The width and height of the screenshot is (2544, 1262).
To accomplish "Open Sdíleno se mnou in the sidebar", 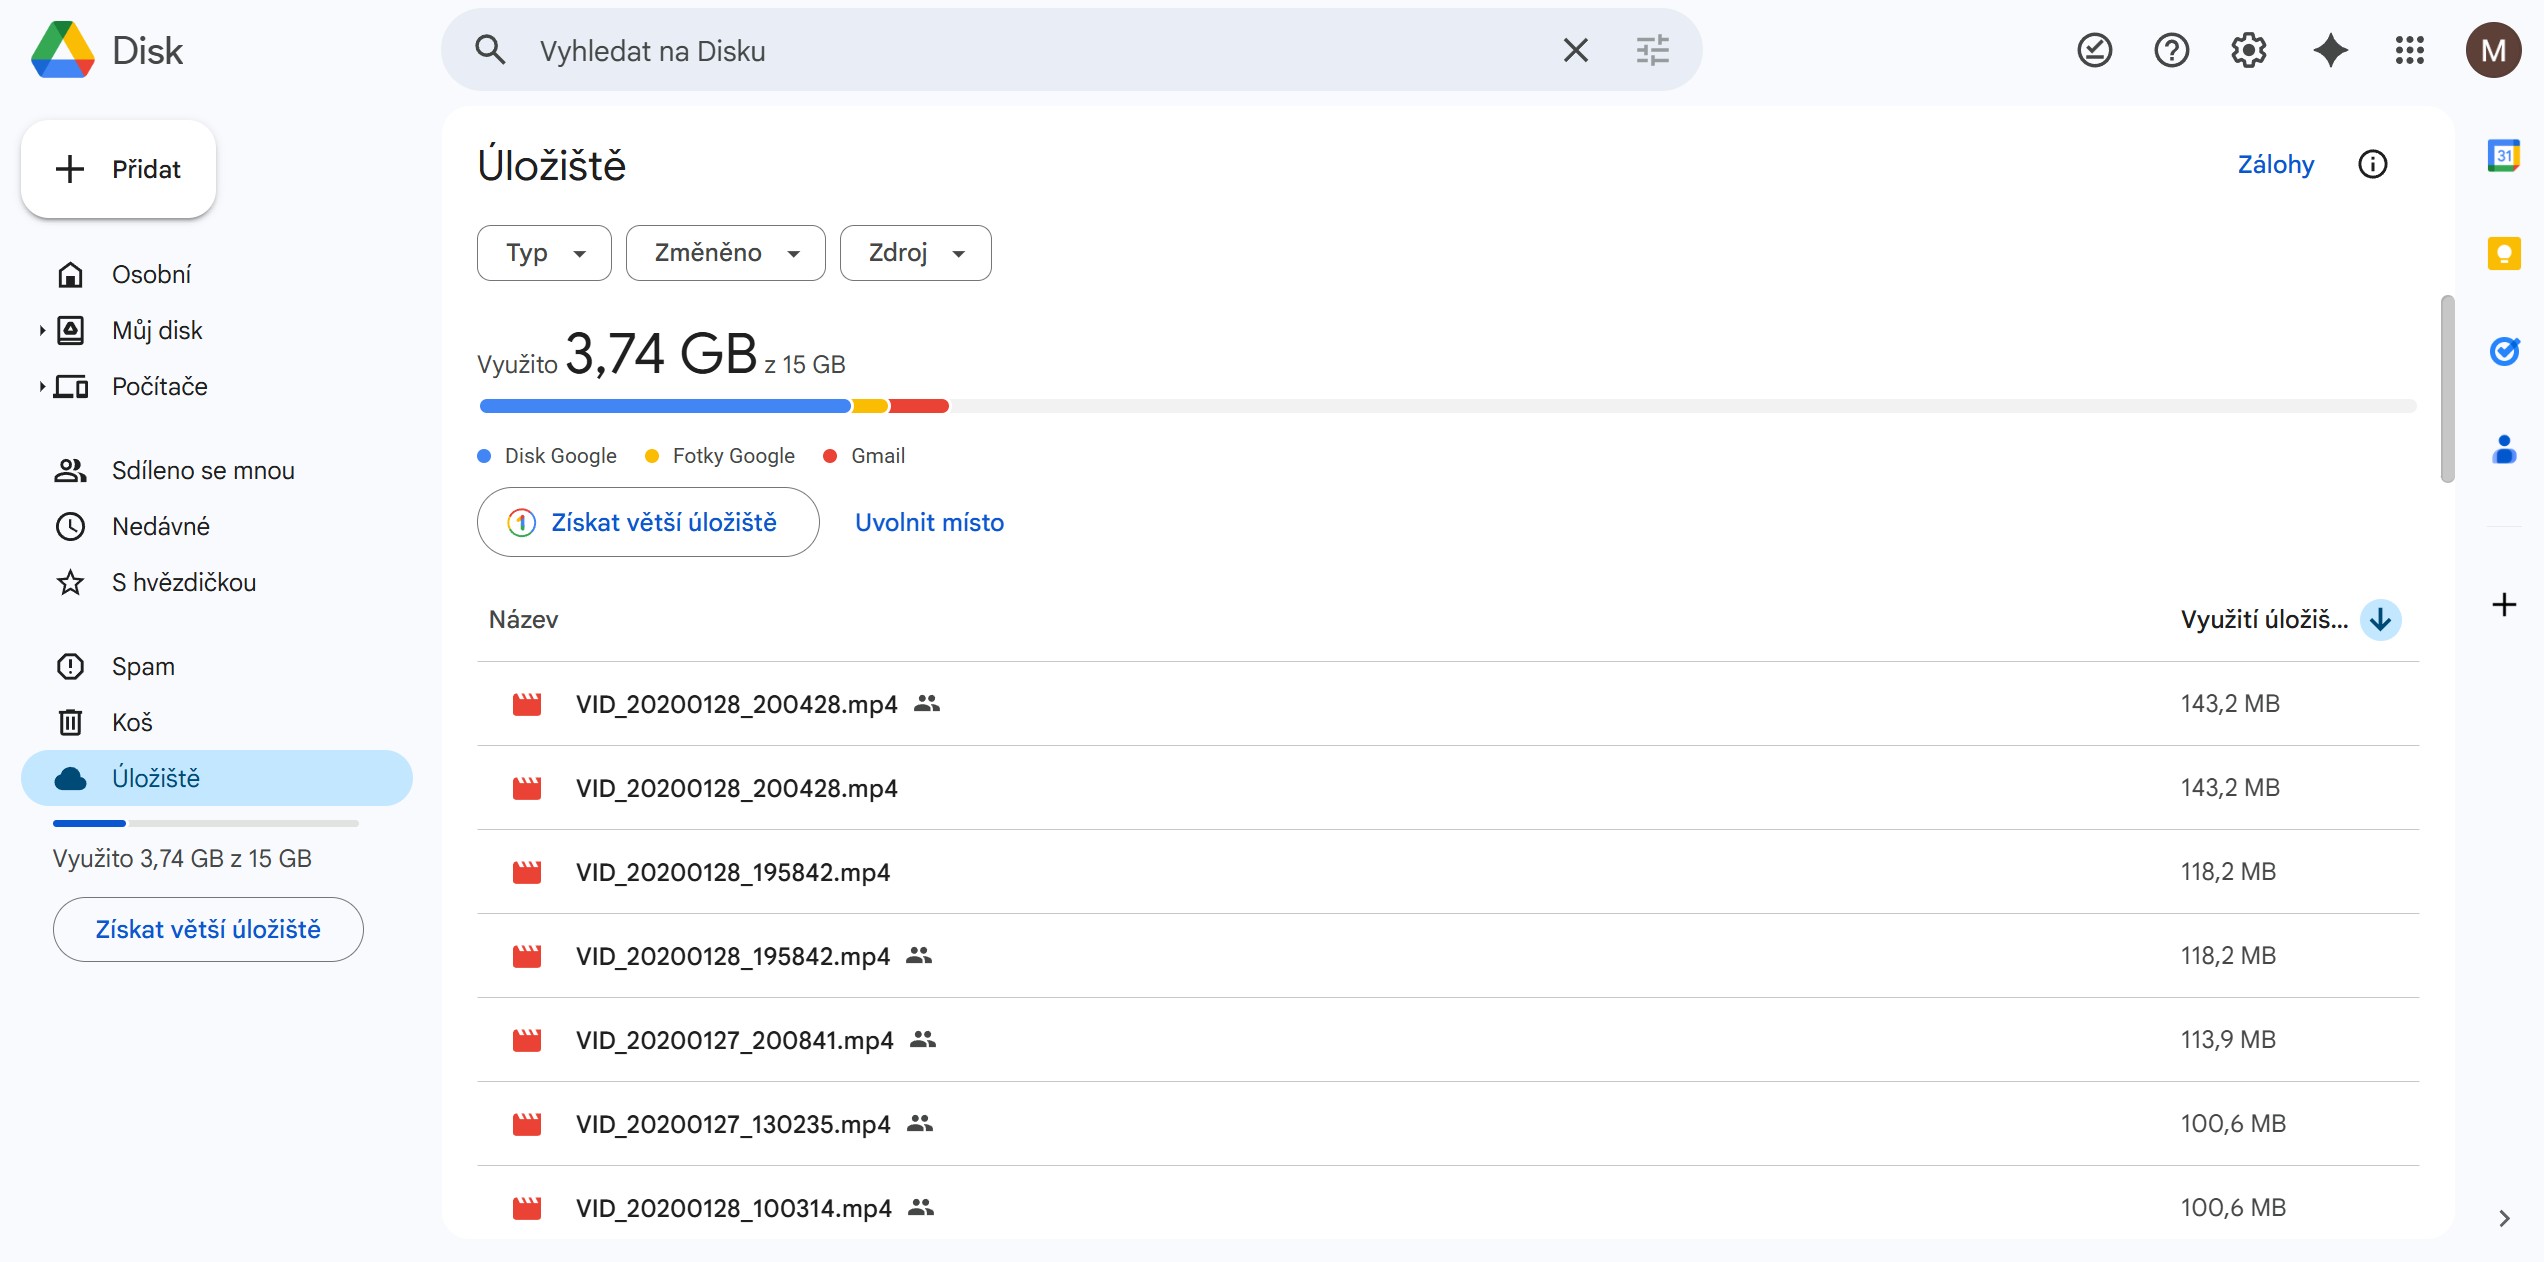I will [x=203, y=470].
